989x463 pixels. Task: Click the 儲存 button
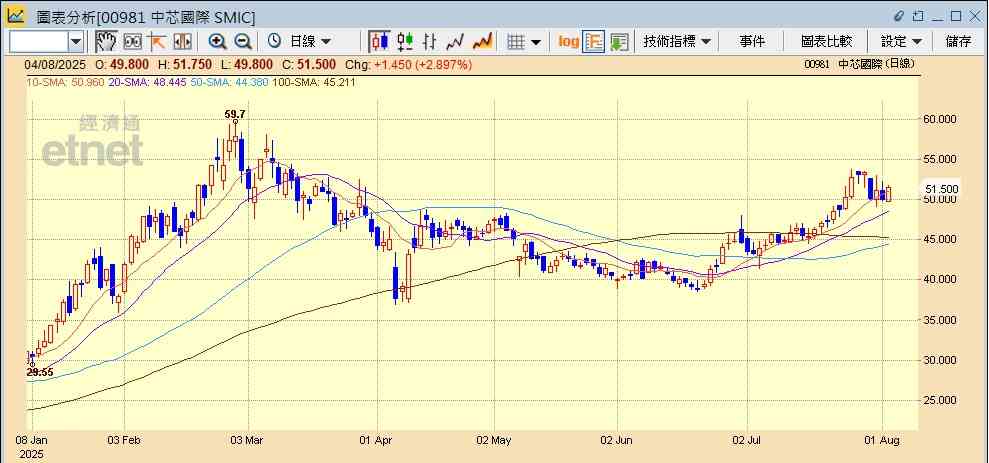pyautogui.click(x=958, y=42)
